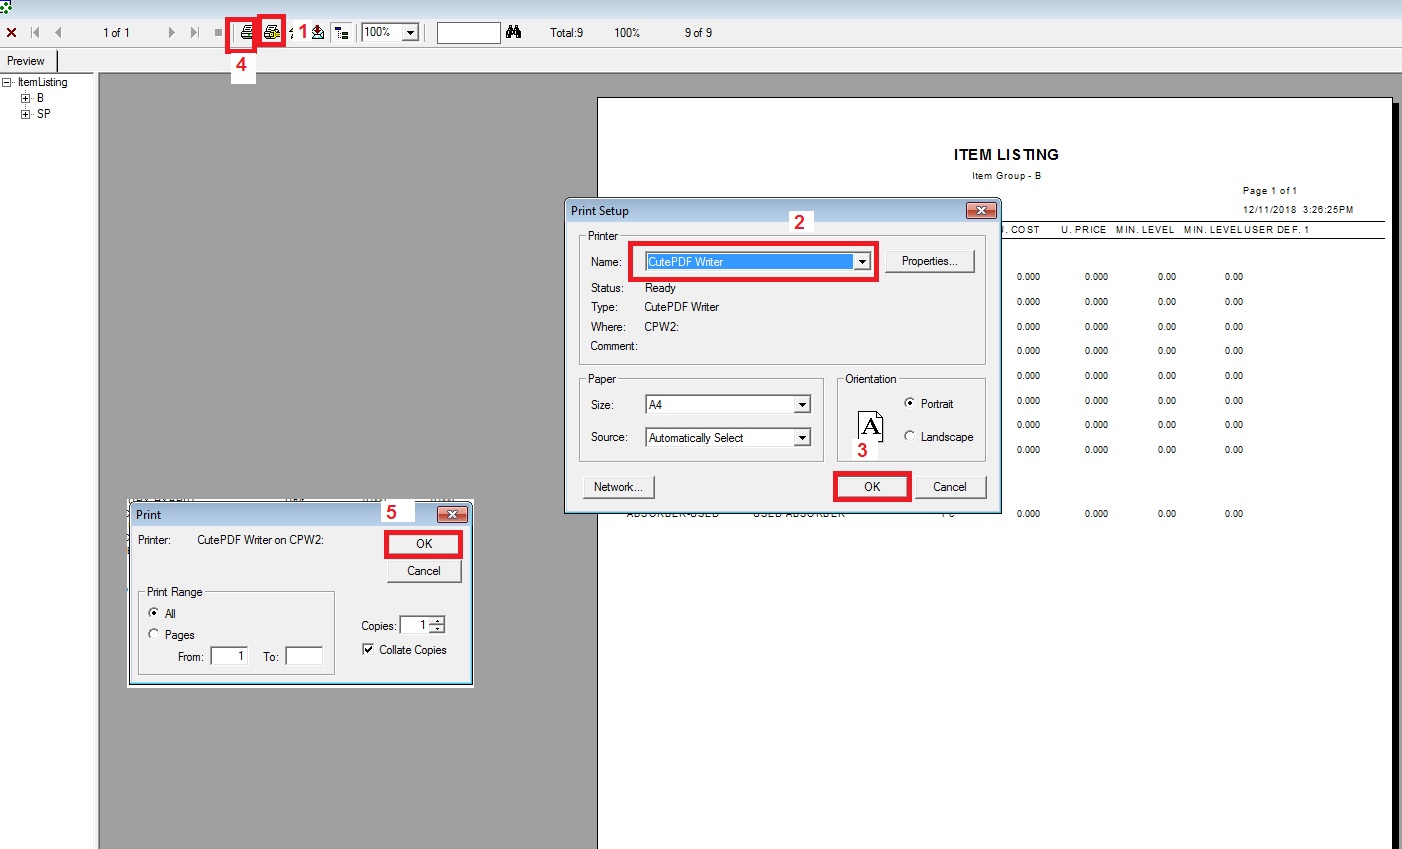The image size is (1402, 849).
Task: Toggle the group tree icon
Action: pyautogui.click(x=342, y=33)
